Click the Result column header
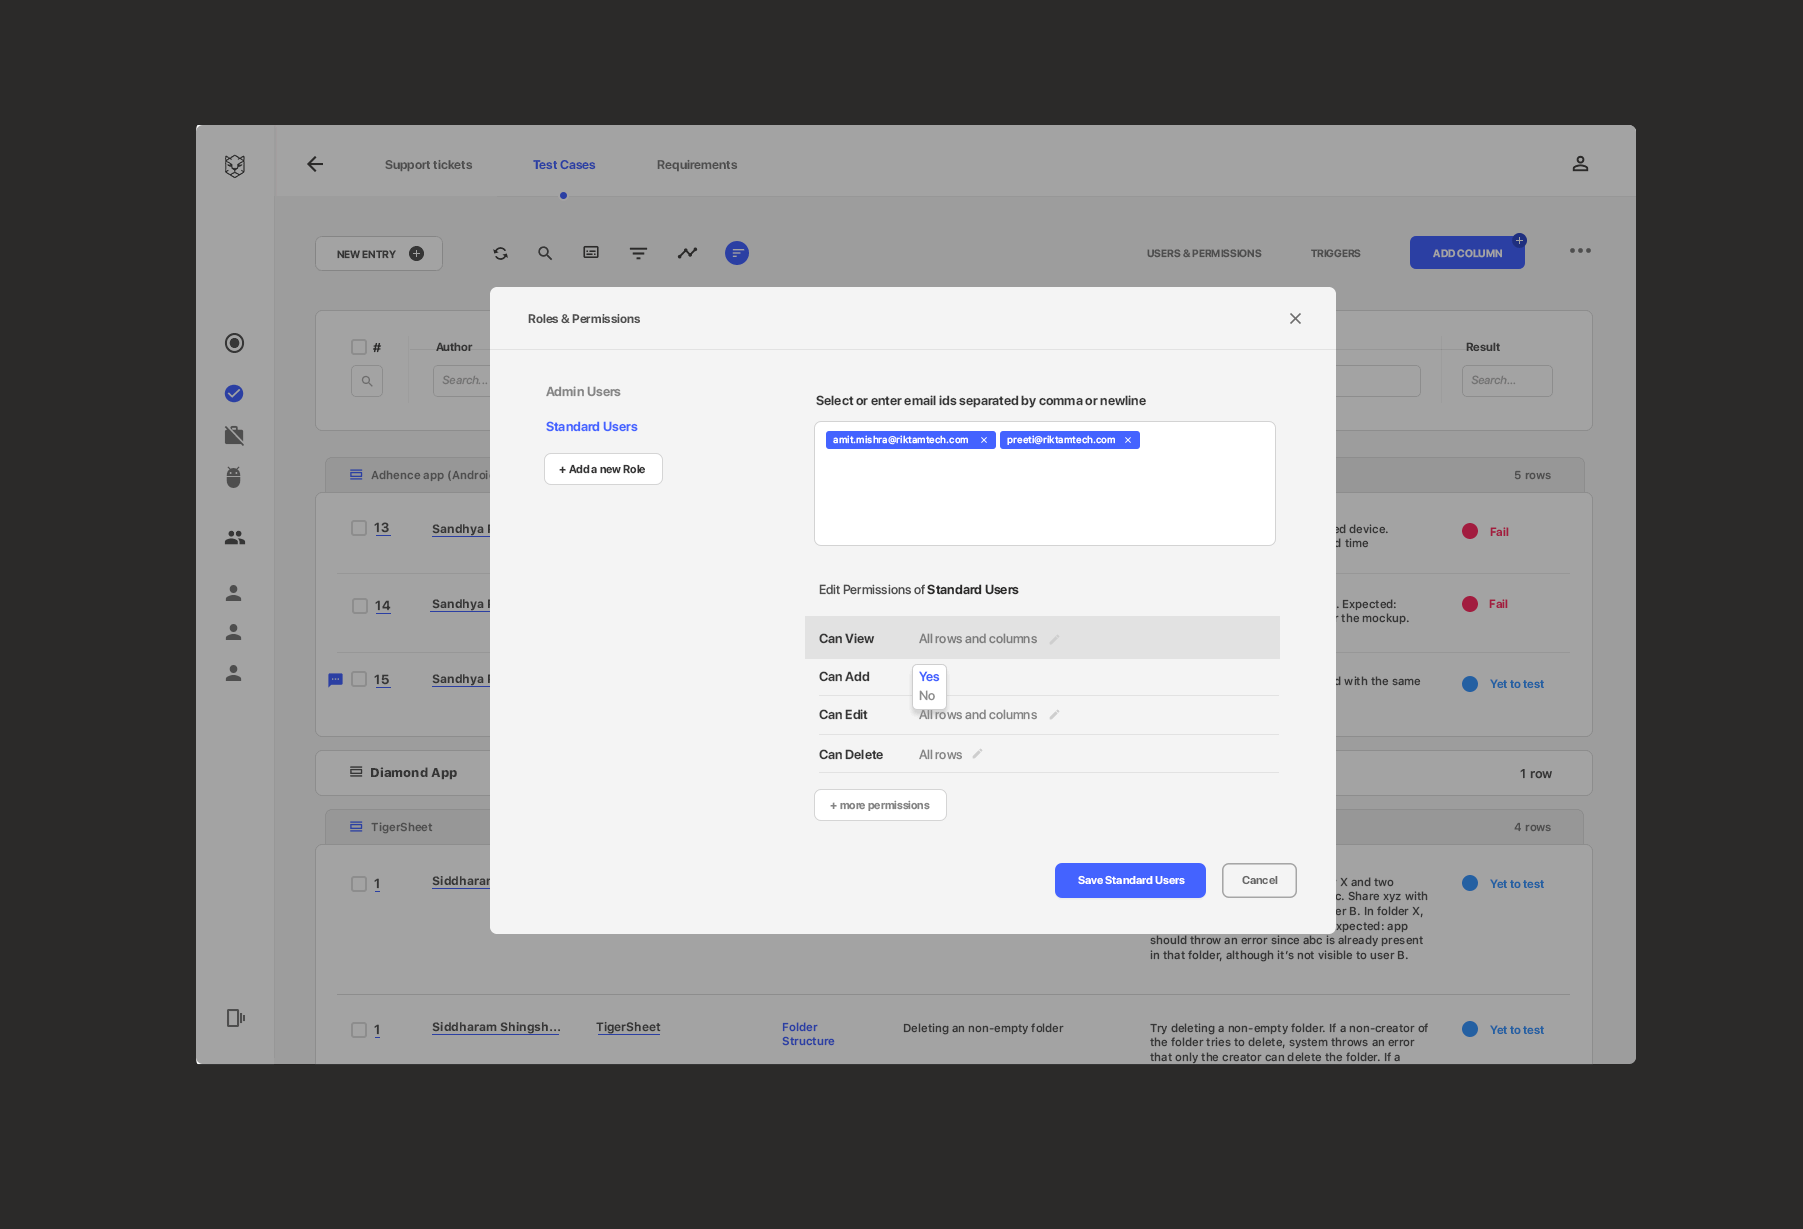Image resolution: width=1803 pixels, height=1229 pixels. click(1483, 348)
